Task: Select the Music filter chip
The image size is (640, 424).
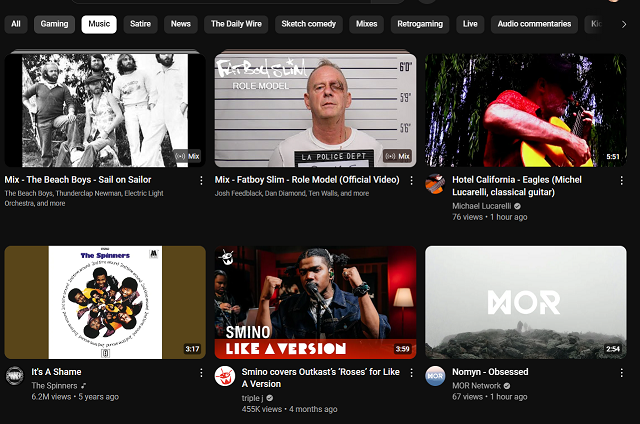Action: tap(99, 24)
